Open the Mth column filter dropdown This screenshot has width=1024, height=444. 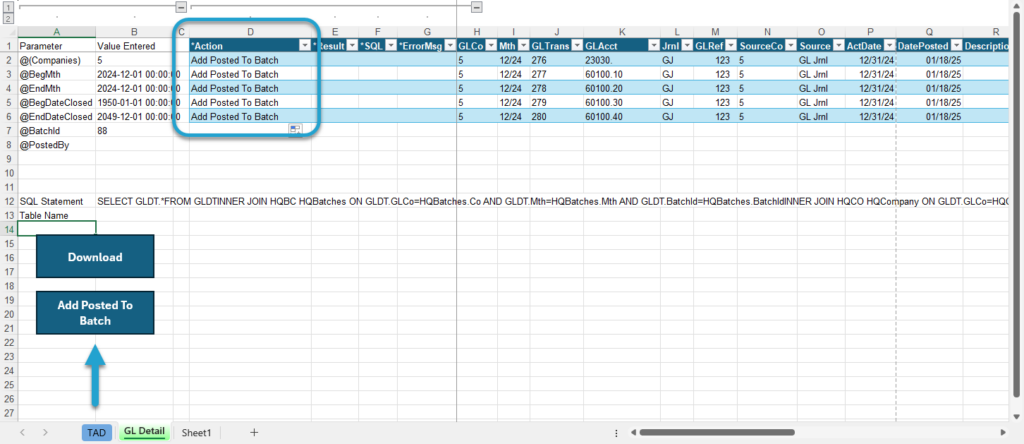tap(523, 46)
